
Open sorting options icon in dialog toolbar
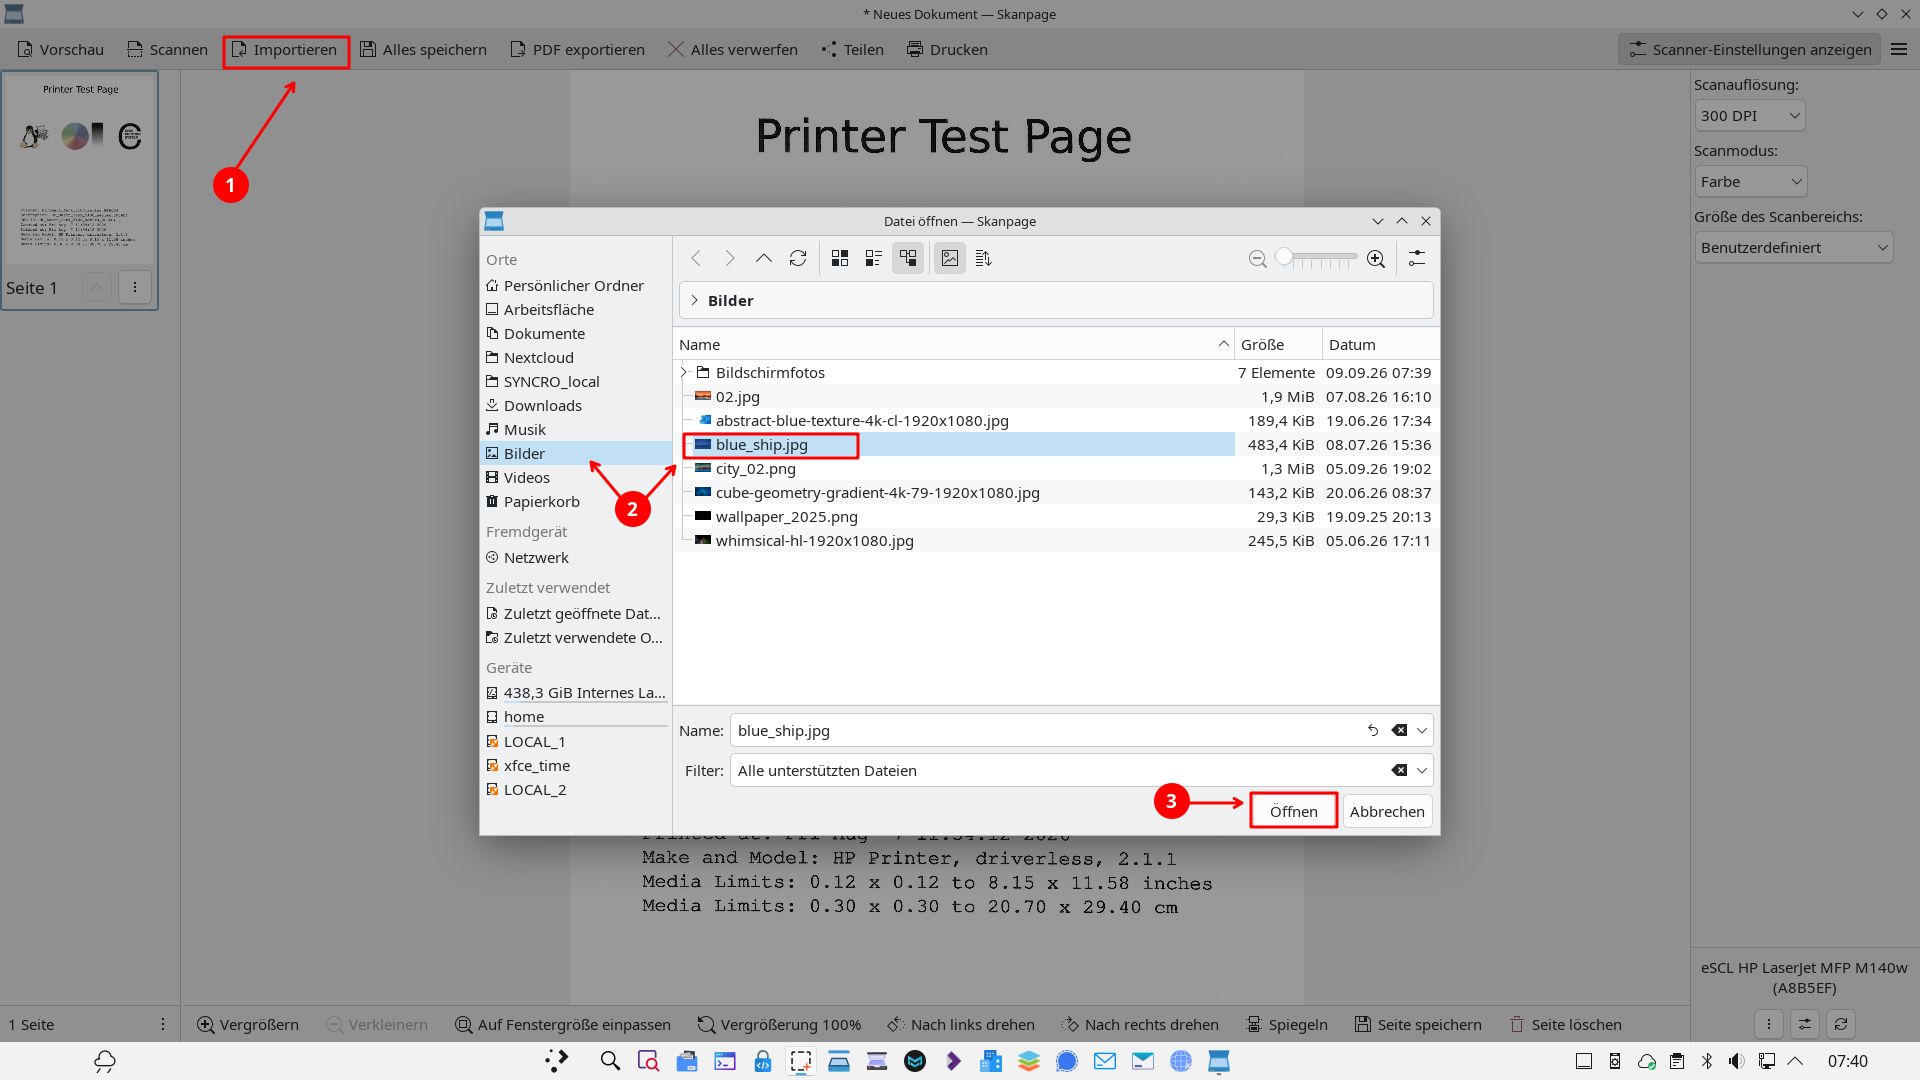coord(983,258)
